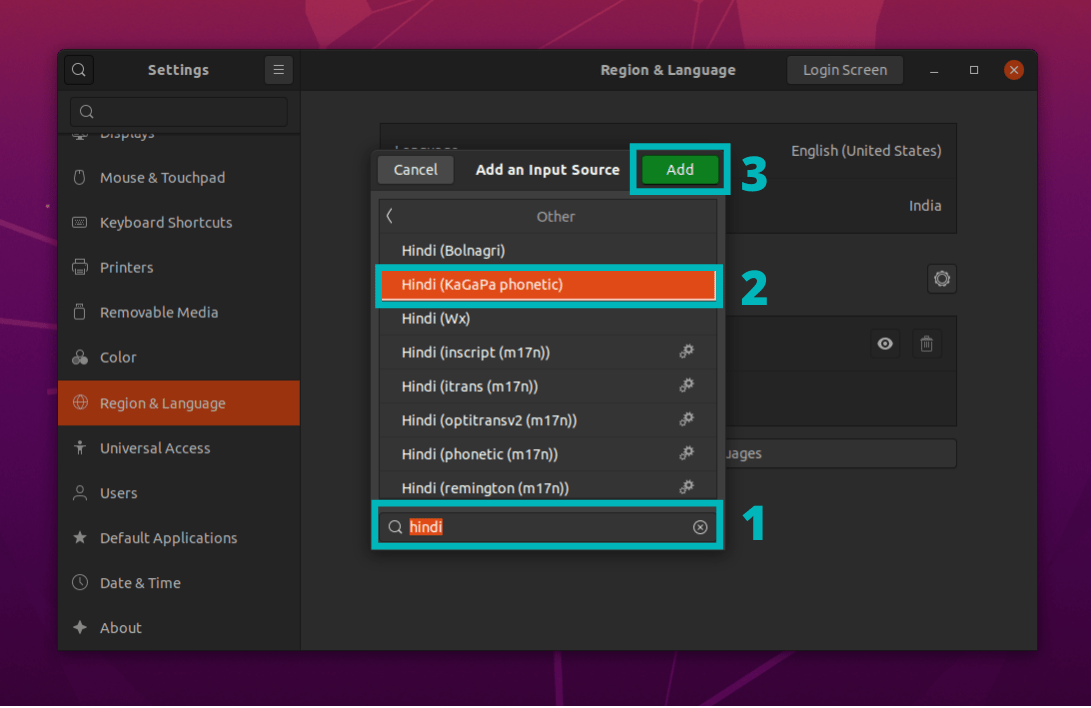Click gear icon beside Hindi (itrans (m17n))
The height and width of the screenshot is (708, 1091).
[687, 386]
